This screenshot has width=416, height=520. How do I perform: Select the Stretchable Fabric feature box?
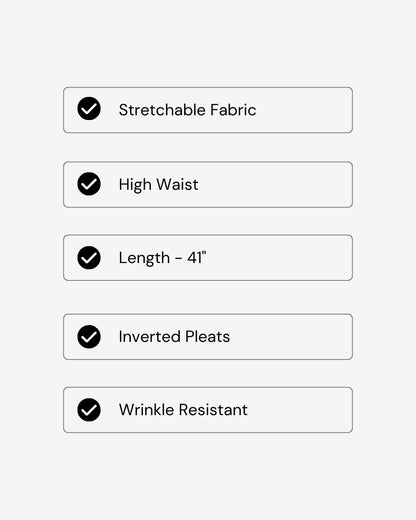tap(208, 110)
